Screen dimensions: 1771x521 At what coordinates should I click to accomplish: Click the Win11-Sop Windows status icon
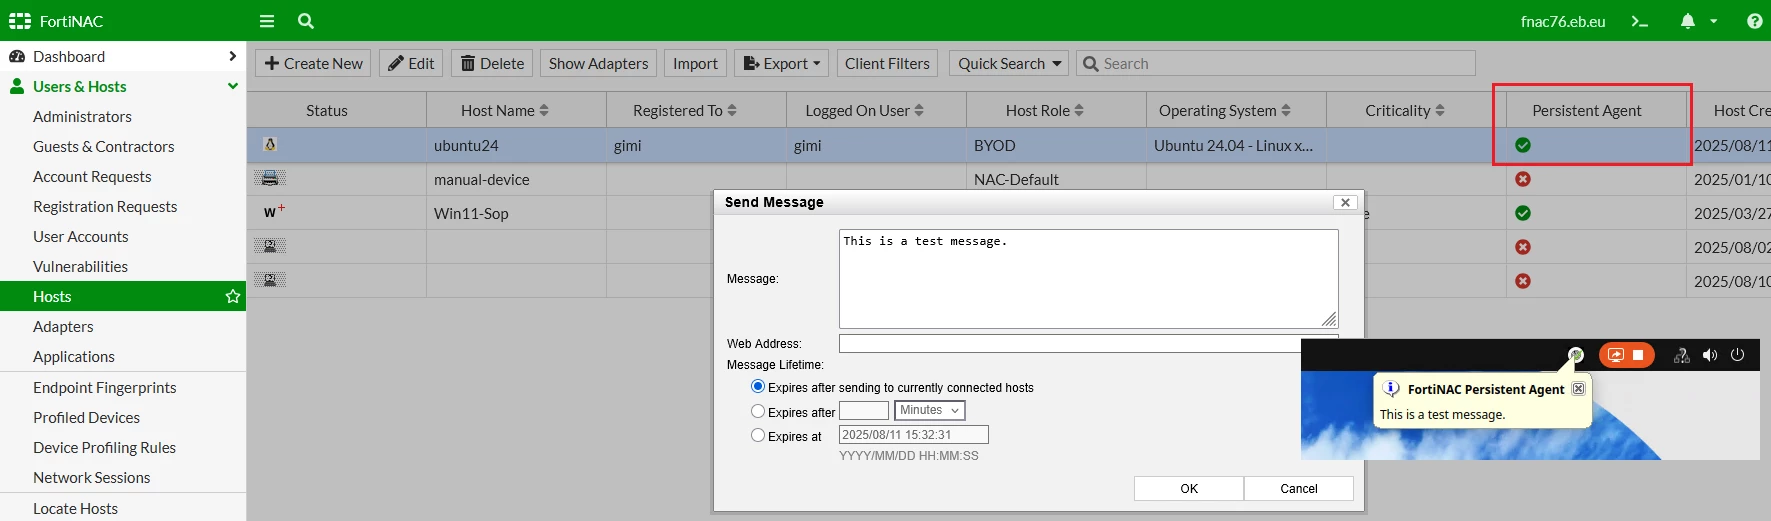pyautogui.click(x=274, y=212)
